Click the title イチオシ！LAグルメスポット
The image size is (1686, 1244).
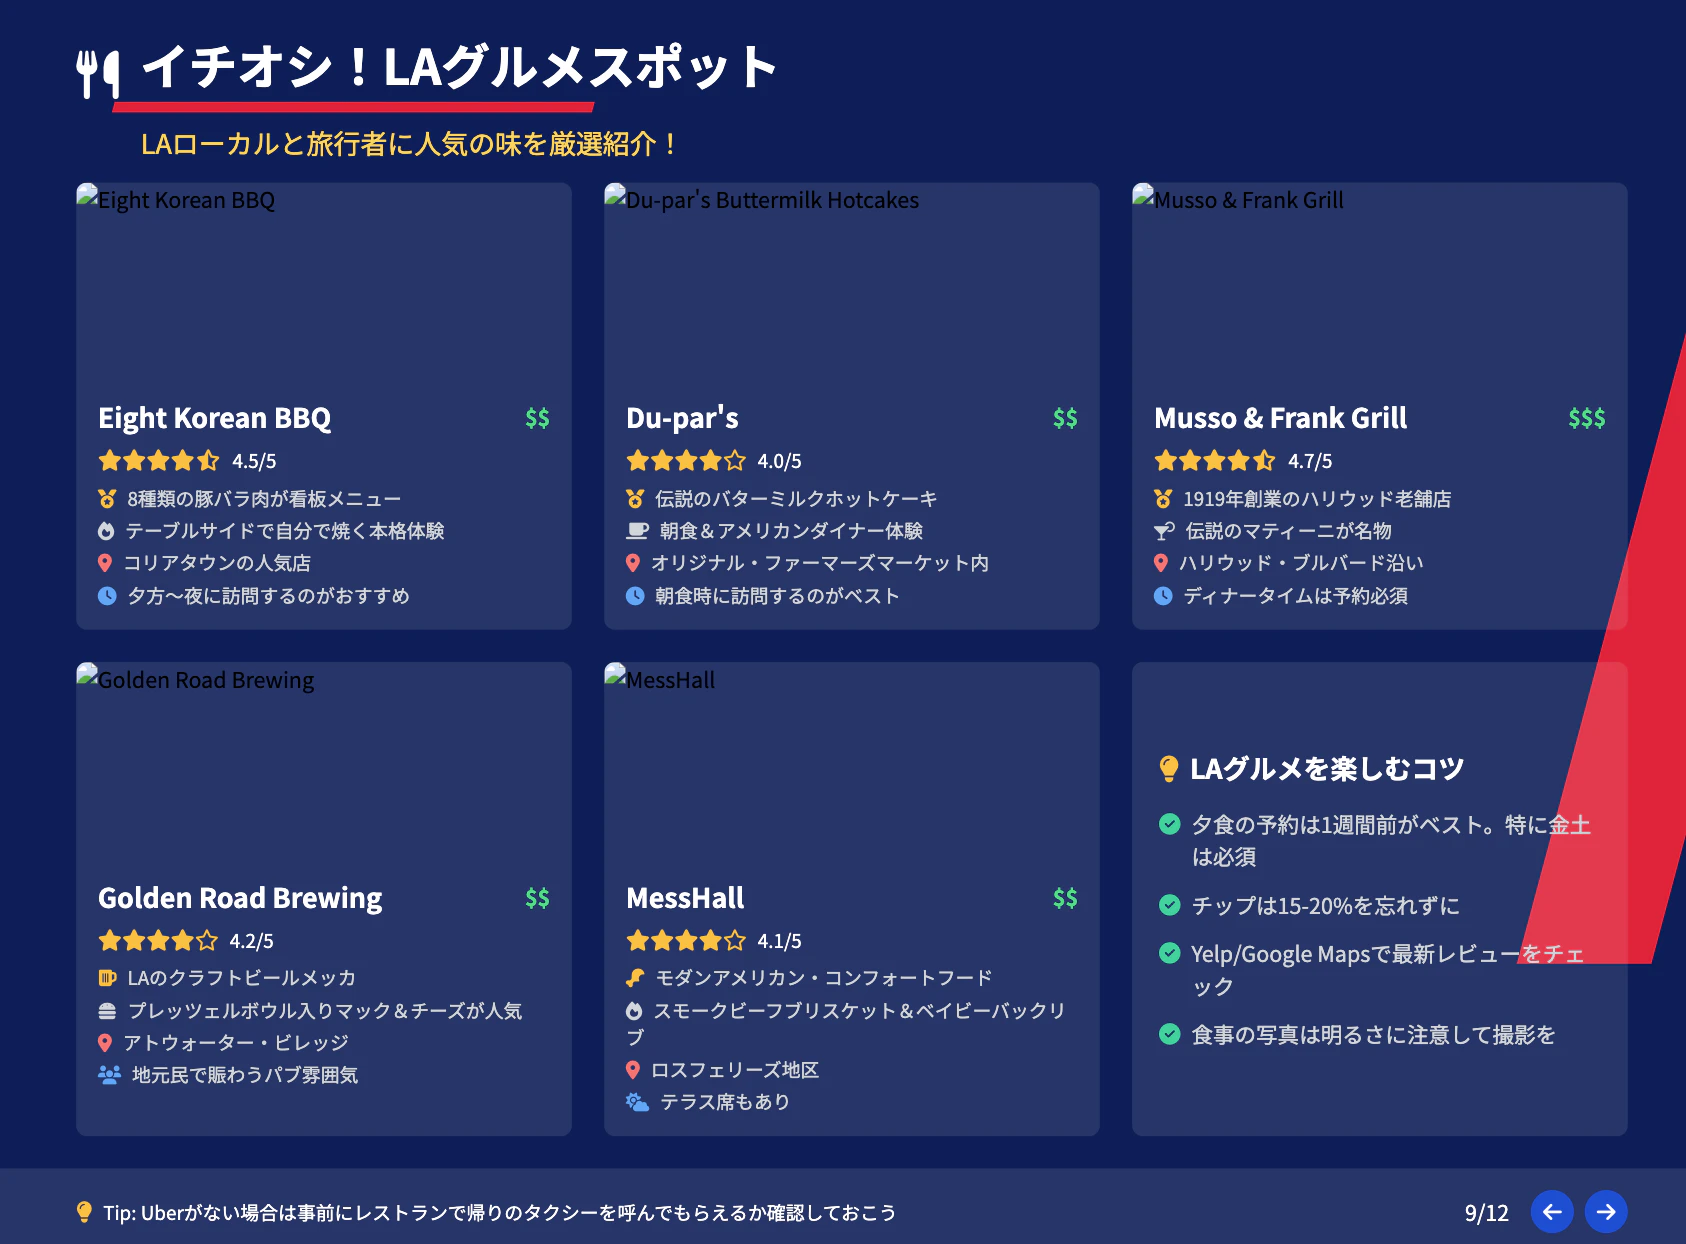pos(459,67)
